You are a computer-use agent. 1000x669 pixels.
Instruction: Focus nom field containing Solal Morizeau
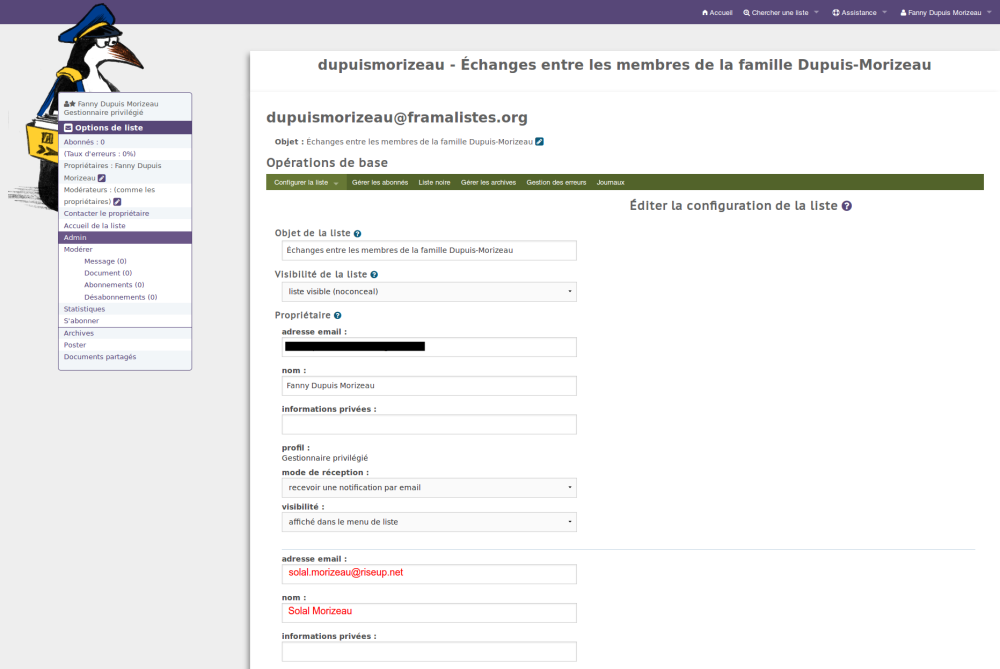tap(429, 613)
